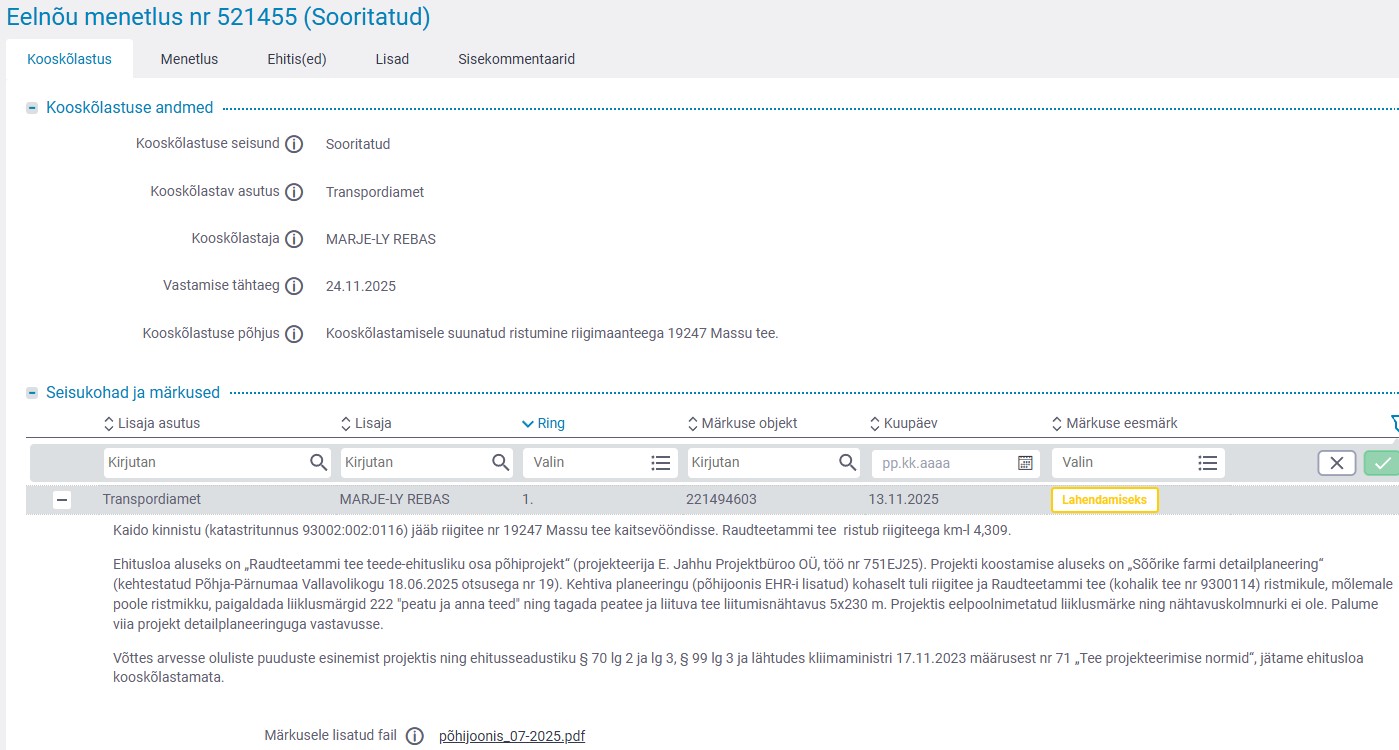Screen dimensions: 1399x750
Task: Click info icon beside Kooskõlastav asutus
Action: [x=294, y=192]
